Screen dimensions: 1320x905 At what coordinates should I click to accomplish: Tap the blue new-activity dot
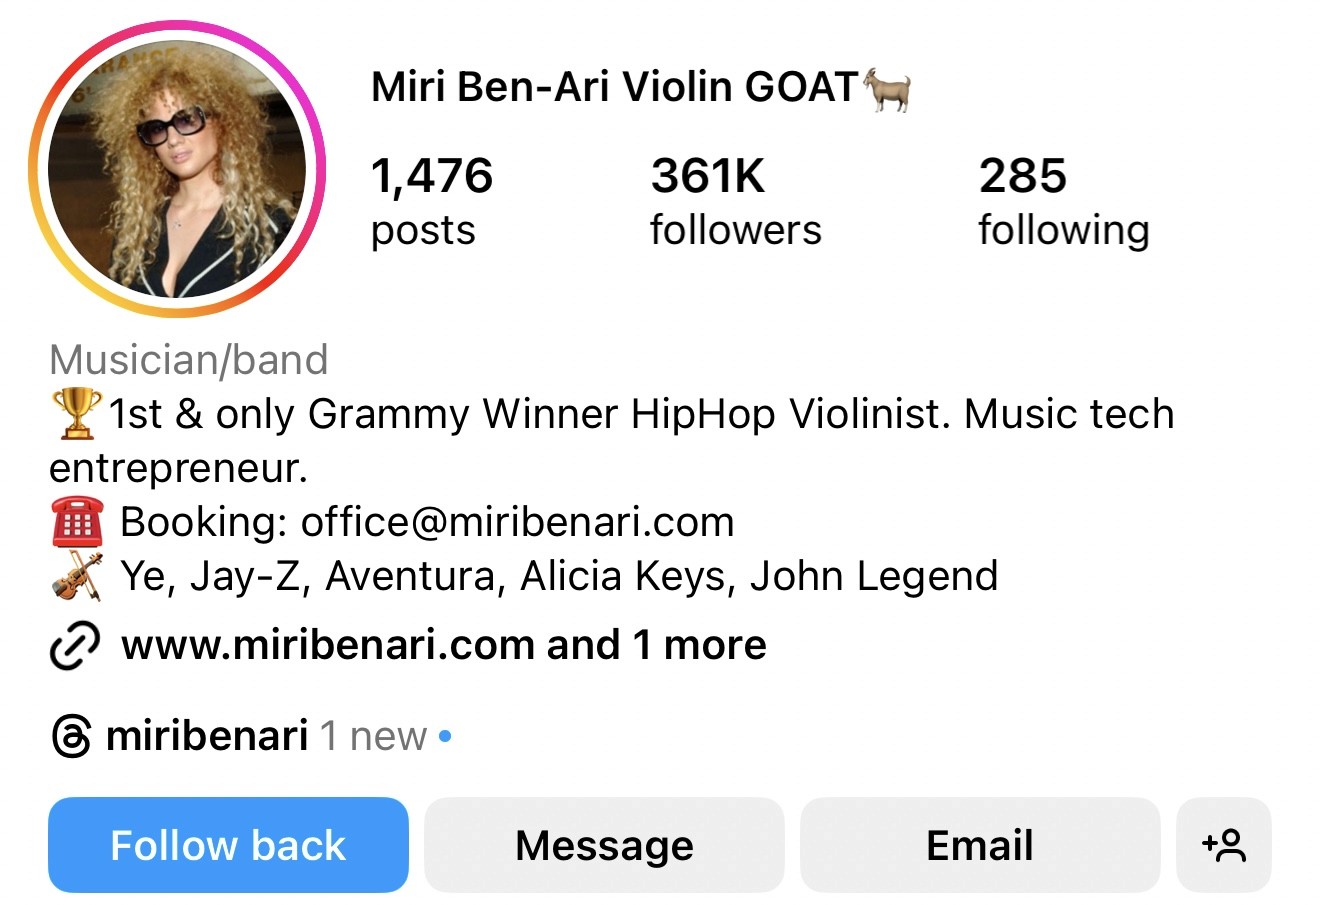pyautogui.click(x=445, y=737)
